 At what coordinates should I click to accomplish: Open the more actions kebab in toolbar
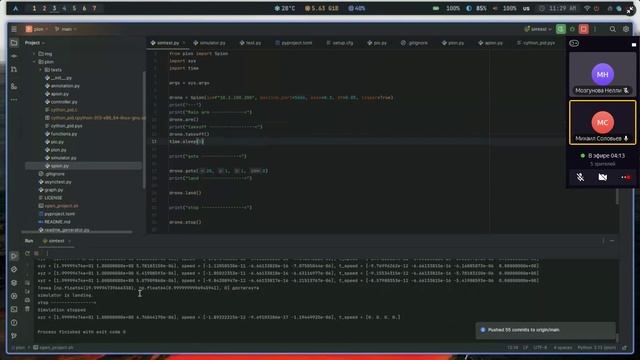click(x=595, y=29)
